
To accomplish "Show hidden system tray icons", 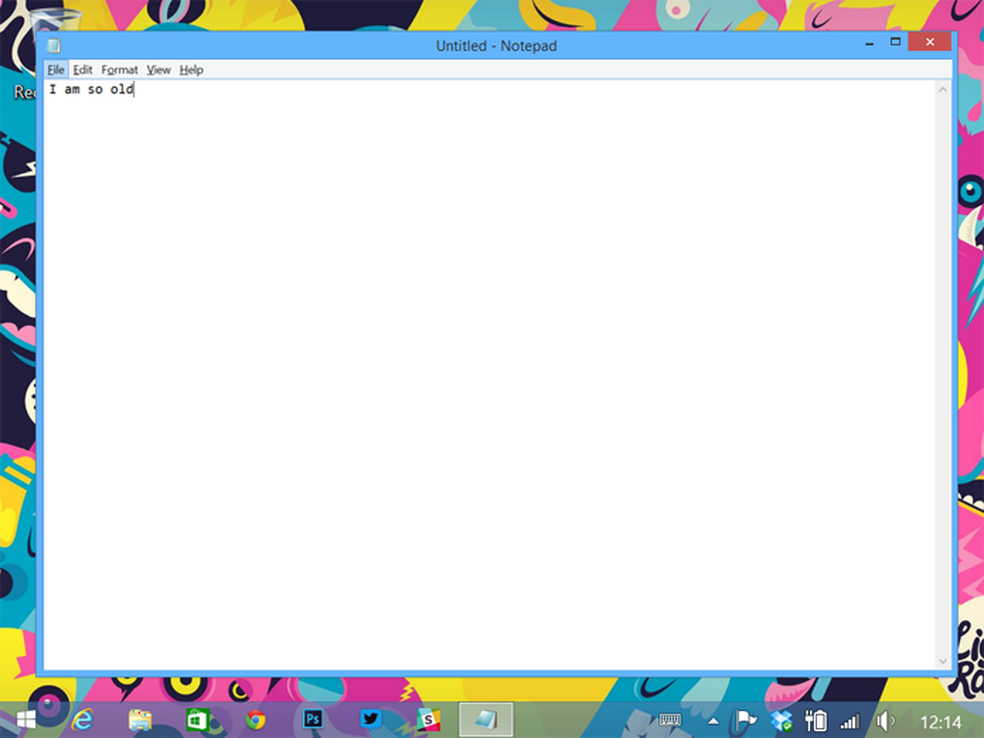I will point(712,720).
